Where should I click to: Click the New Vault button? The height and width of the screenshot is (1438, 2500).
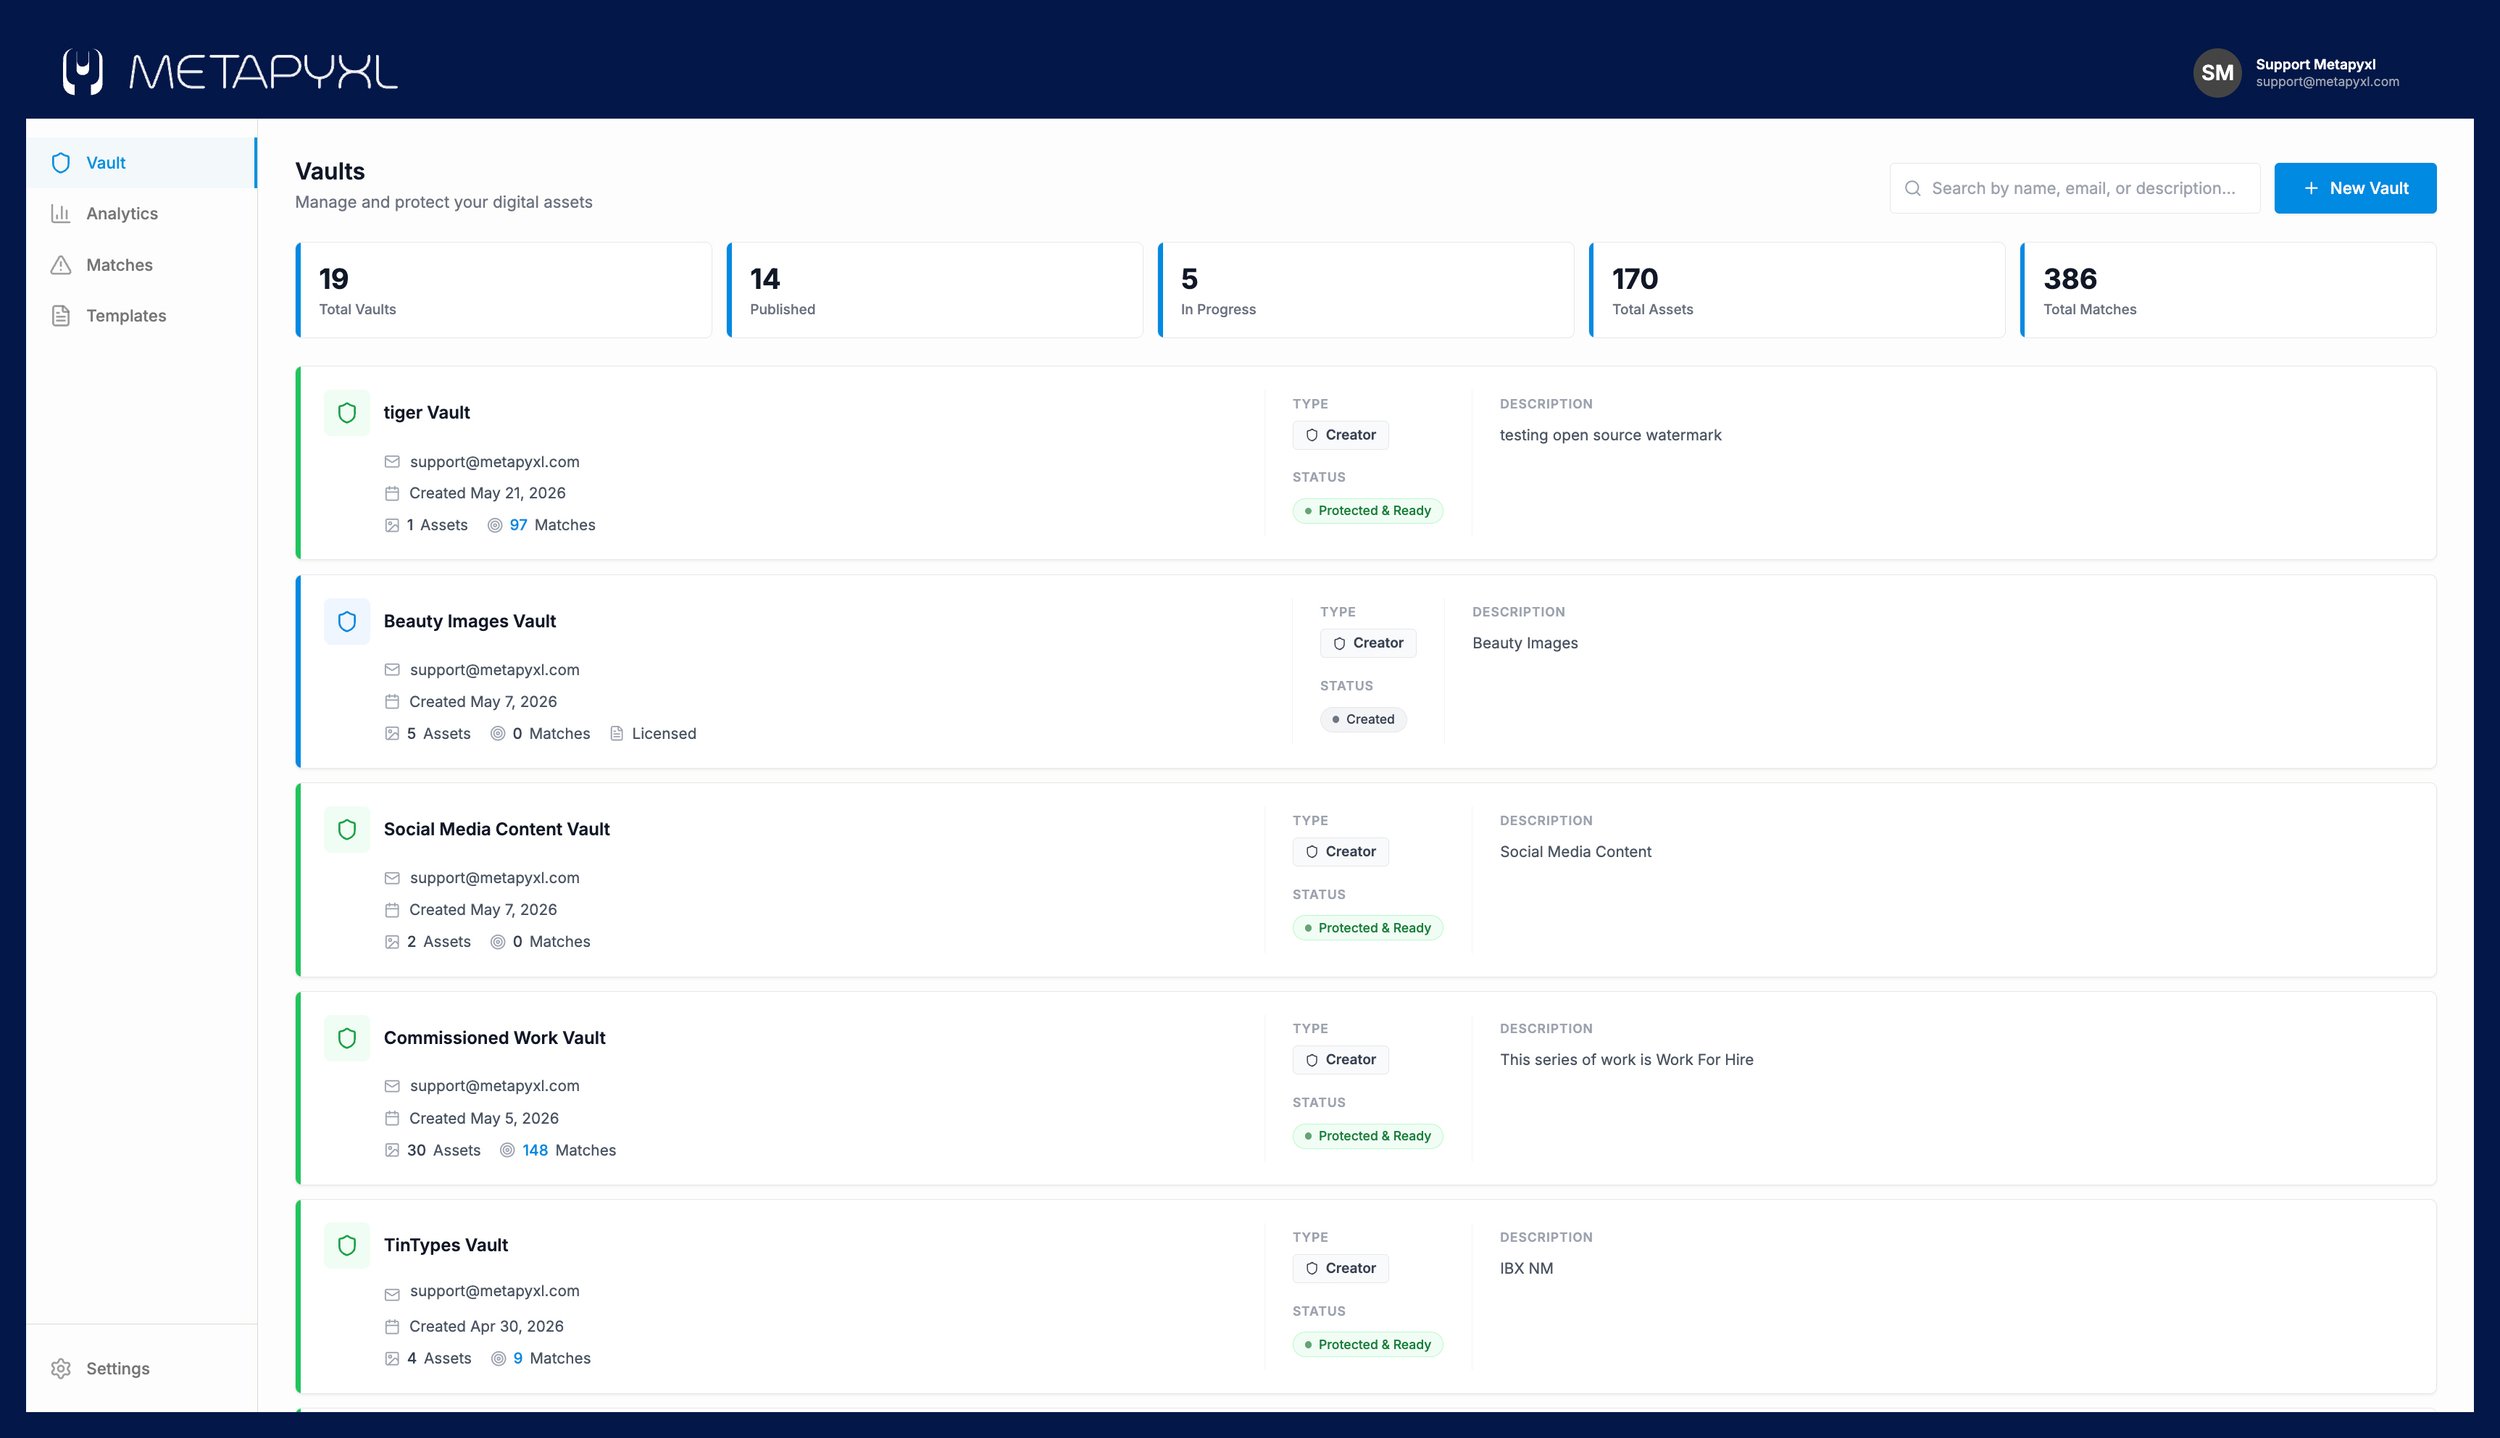[x=2355, y=188]
